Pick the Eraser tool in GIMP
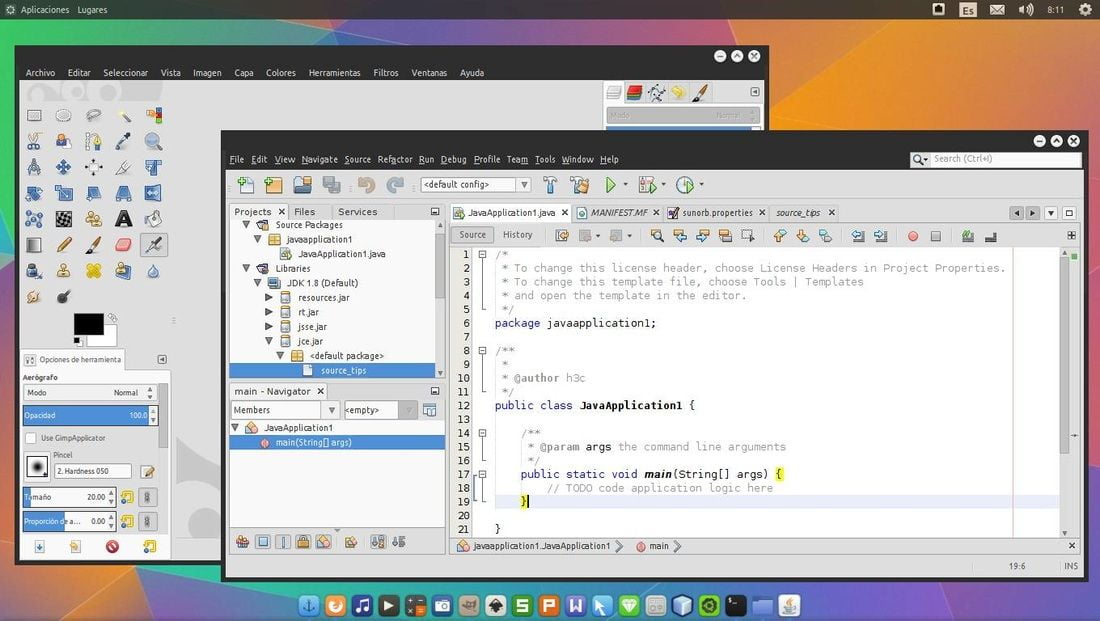The image size is (1100, 621). point(123,244)
